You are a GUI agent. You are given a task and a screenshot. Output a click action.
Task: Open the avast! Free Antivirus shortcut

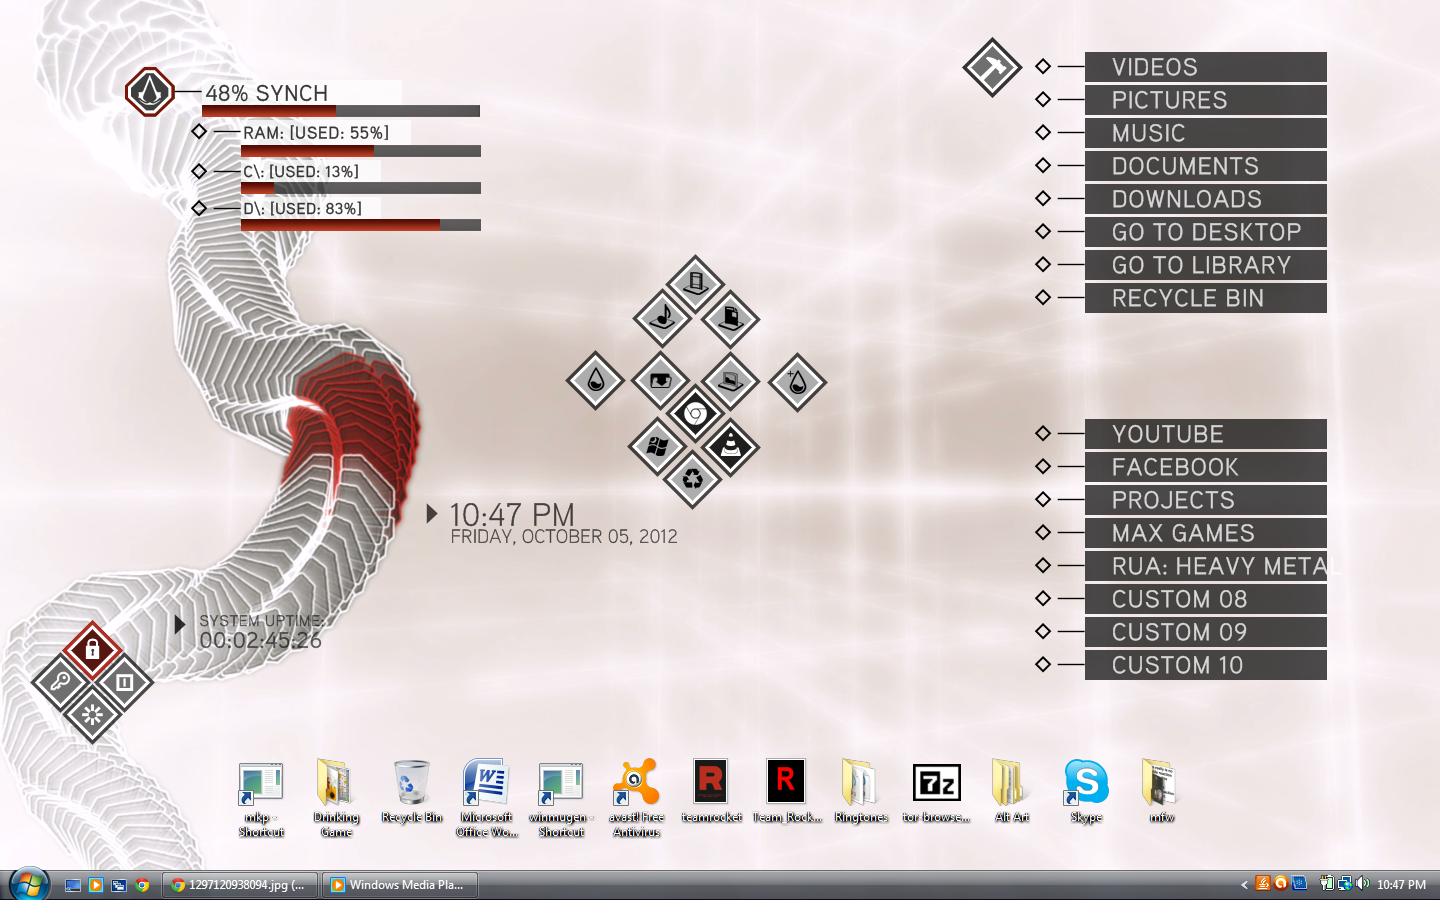(636, 798)
